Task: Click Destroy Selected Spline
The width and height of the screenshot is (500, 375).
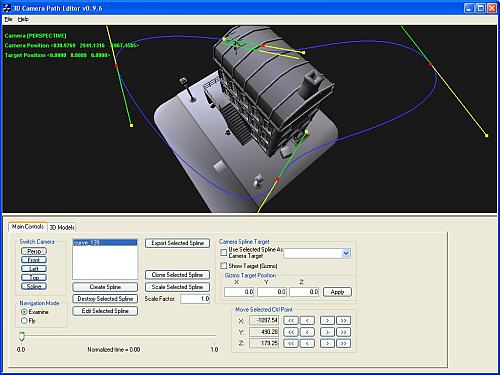Action: coord(105,299)
